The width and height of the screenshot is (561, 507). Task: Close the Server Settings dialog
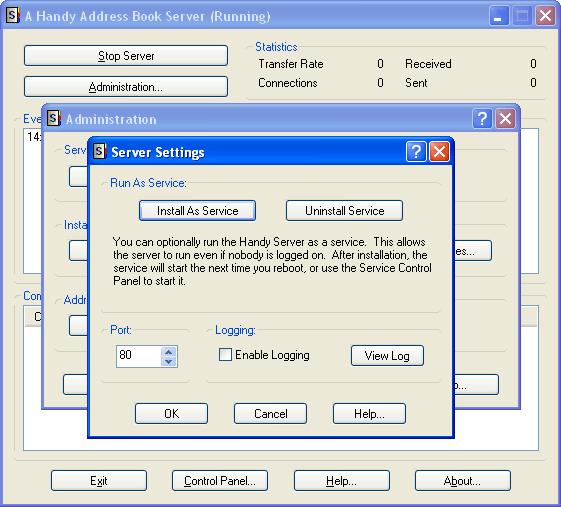pos(439,152)
